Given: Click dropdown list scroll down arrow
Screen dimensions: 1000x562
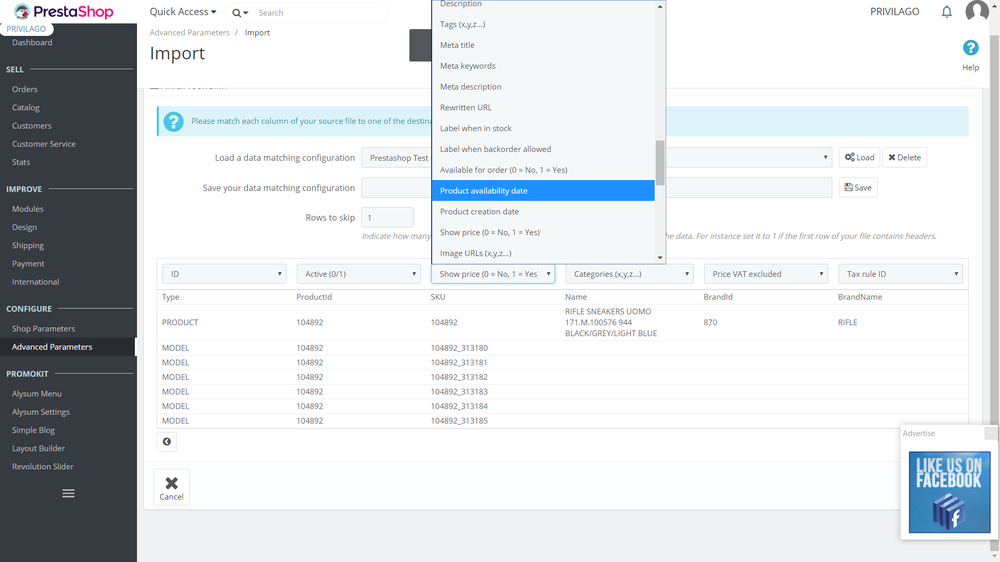Looking at the screenshot, I should coord(660,258).
